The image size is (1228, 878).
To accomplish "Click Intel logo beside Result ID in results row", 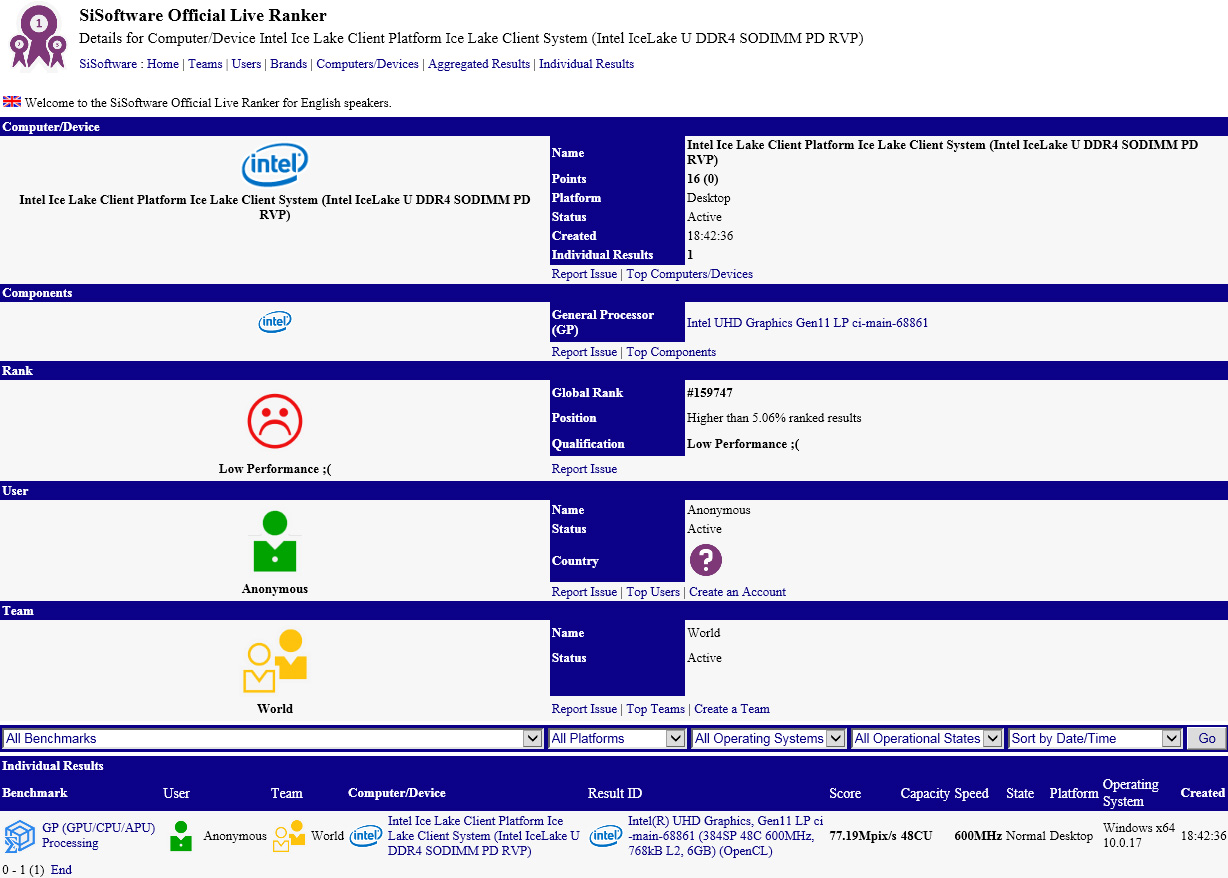I will pos(606,836).
